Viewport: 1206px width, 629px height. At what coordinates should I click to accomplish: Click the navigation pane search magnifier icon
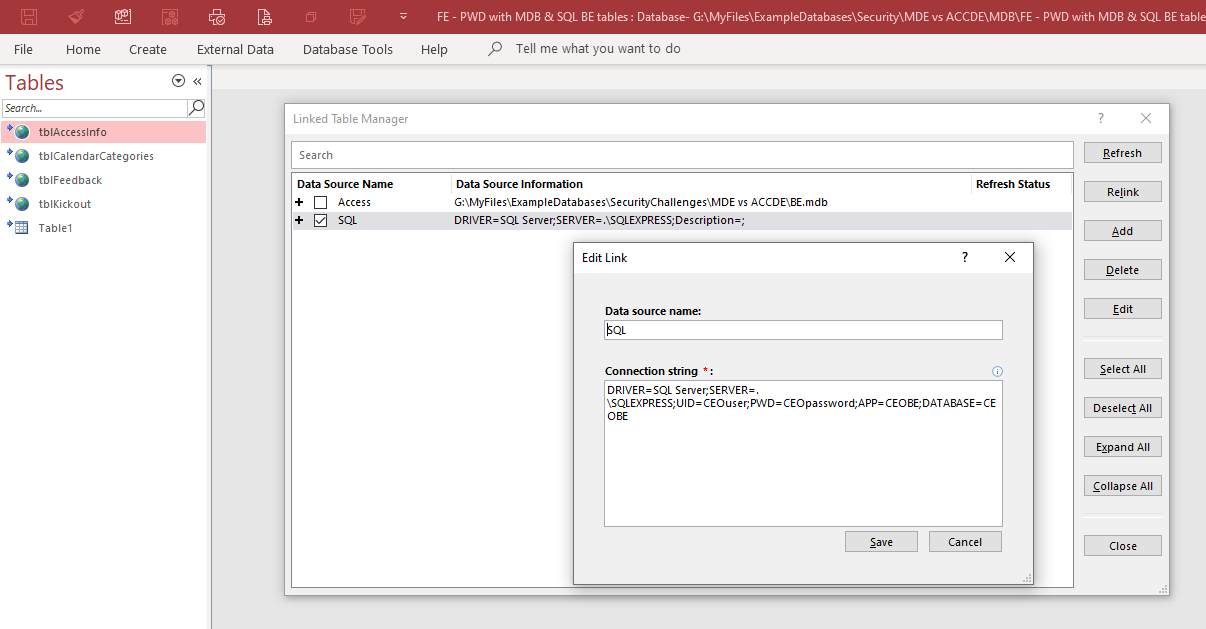tap(197, 107)
